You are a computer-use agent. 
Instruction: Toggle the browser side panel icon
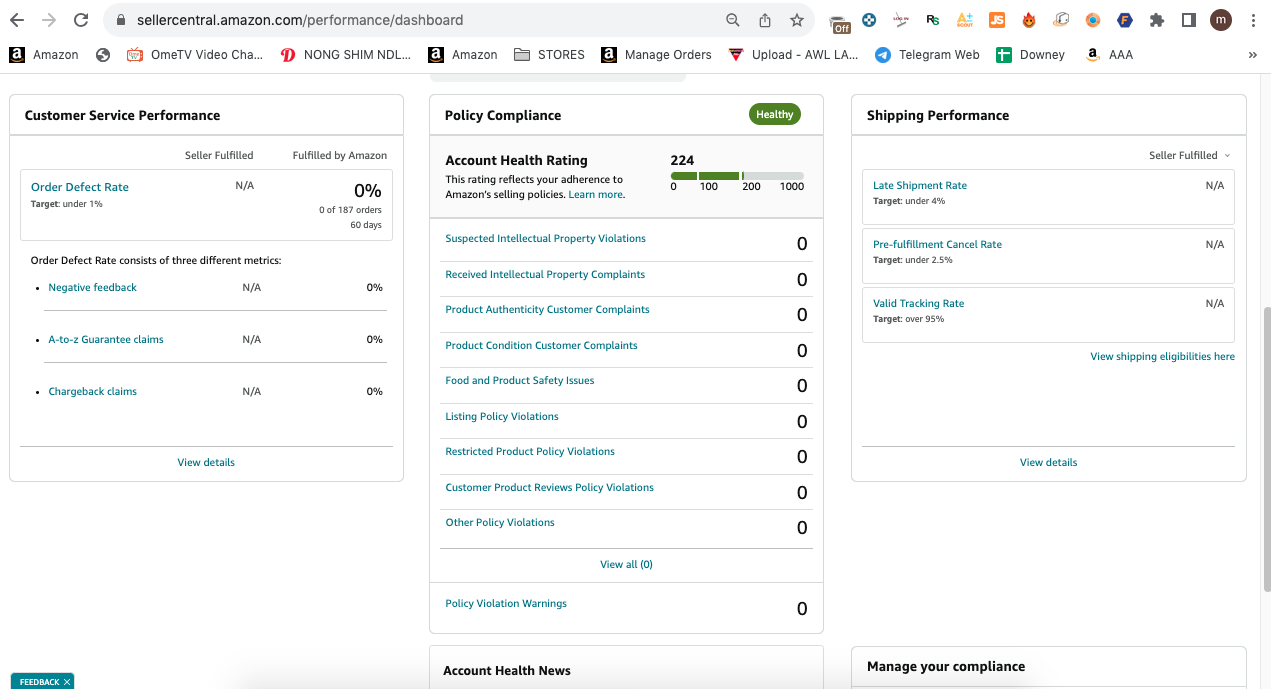(x=1189, y=20)
